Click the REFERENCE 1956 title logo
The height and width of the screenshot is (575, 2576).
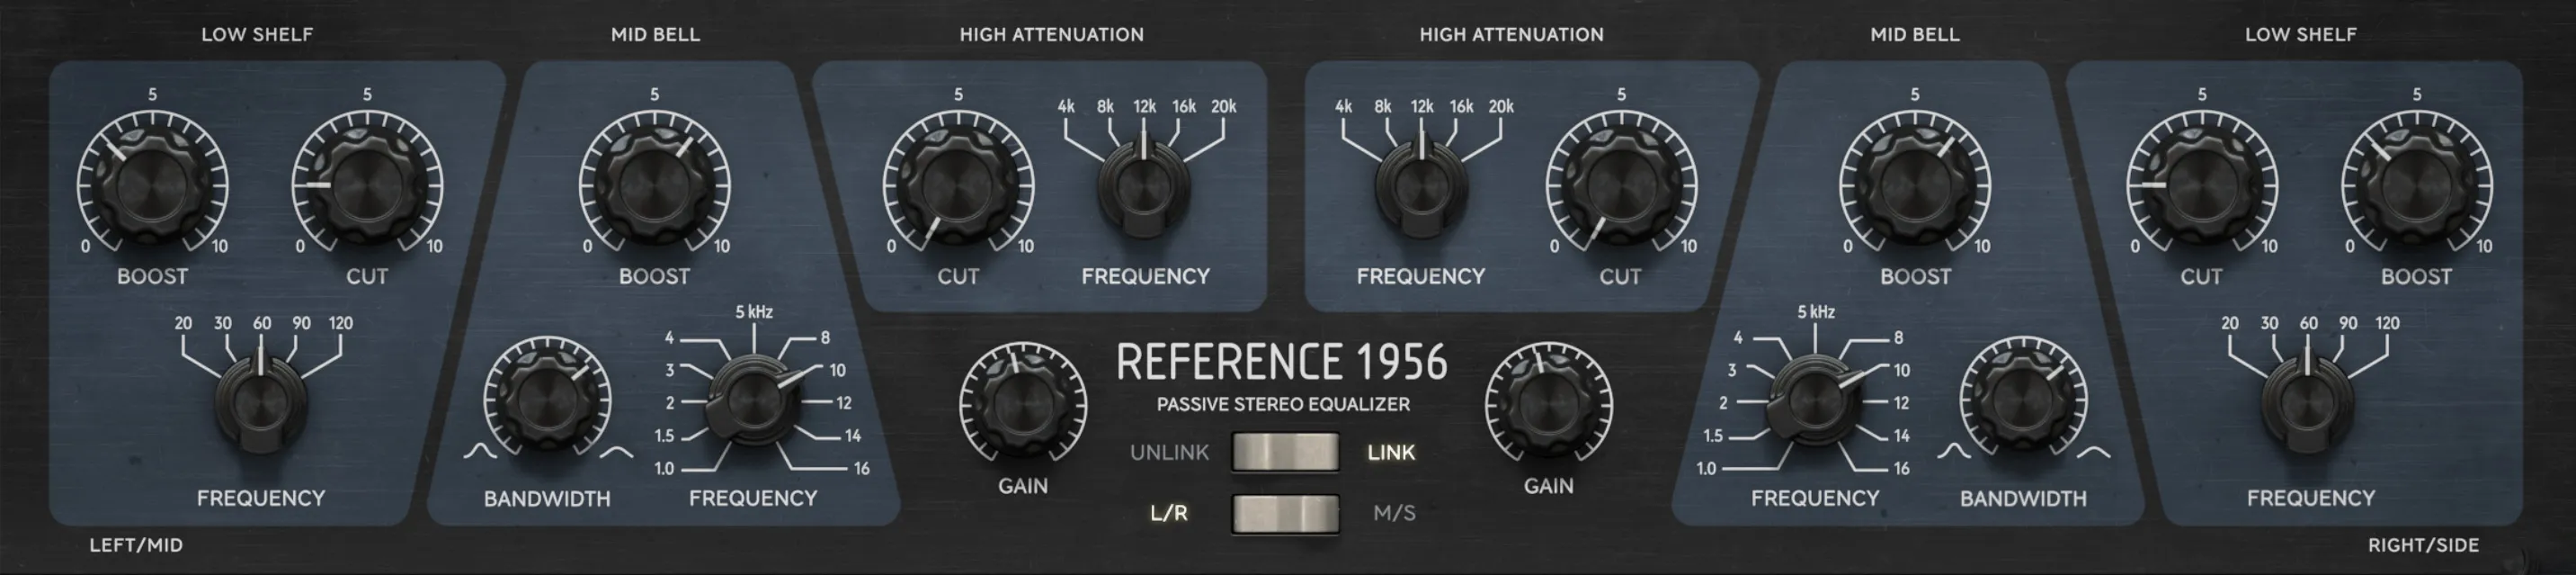tap(1282, 361)
